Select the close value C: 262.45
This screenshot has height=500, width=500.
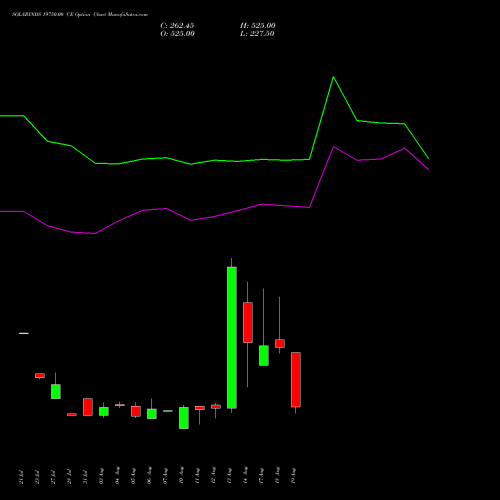[x=177, y=26]
